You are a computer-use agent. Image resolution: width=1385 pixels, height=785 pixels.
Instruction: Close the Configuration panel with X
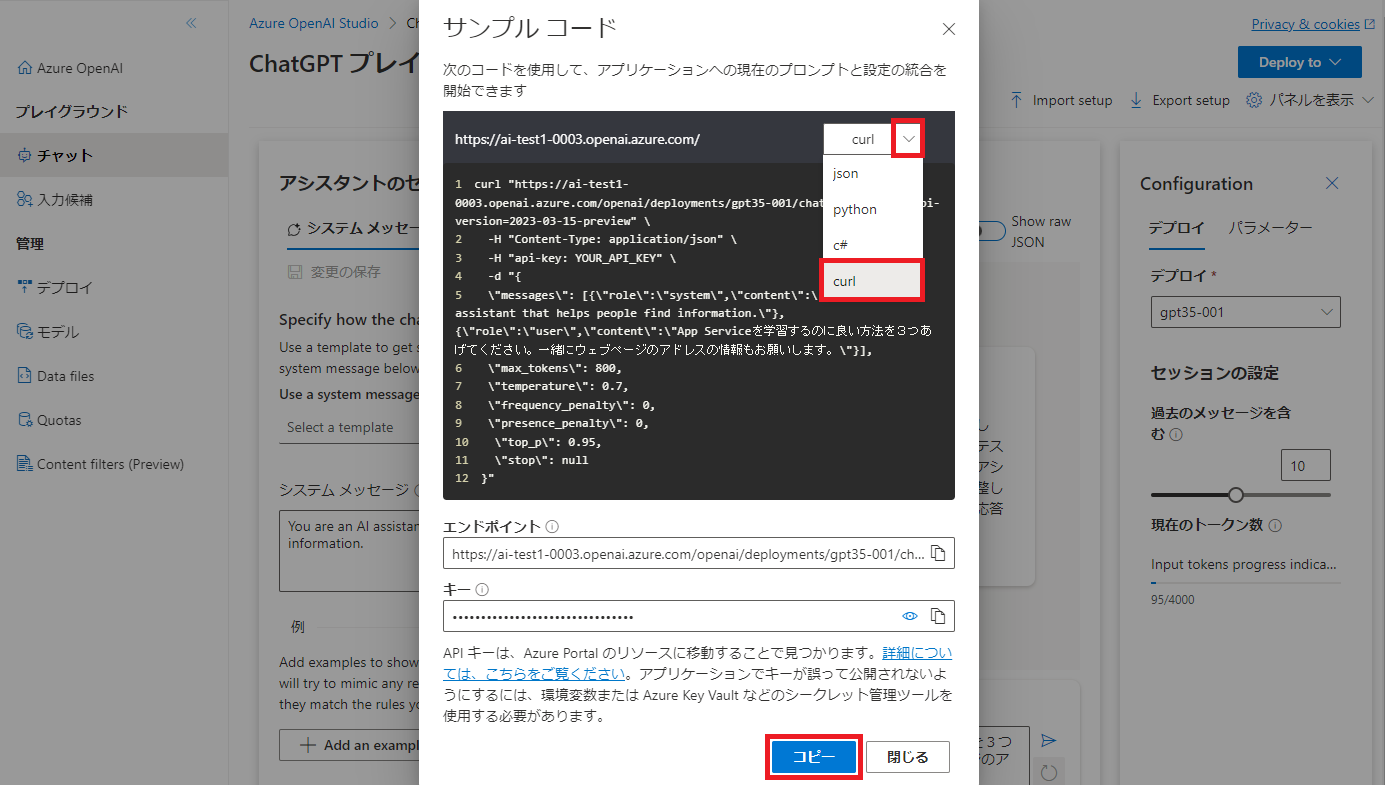1332,183
